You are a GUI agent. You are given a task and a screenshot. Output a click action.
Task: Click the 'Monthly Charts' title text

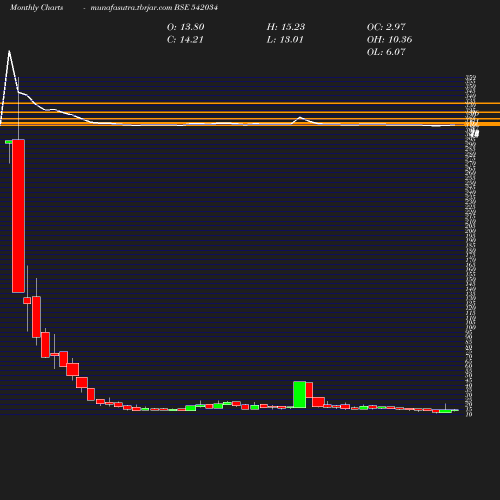(37, 8)
